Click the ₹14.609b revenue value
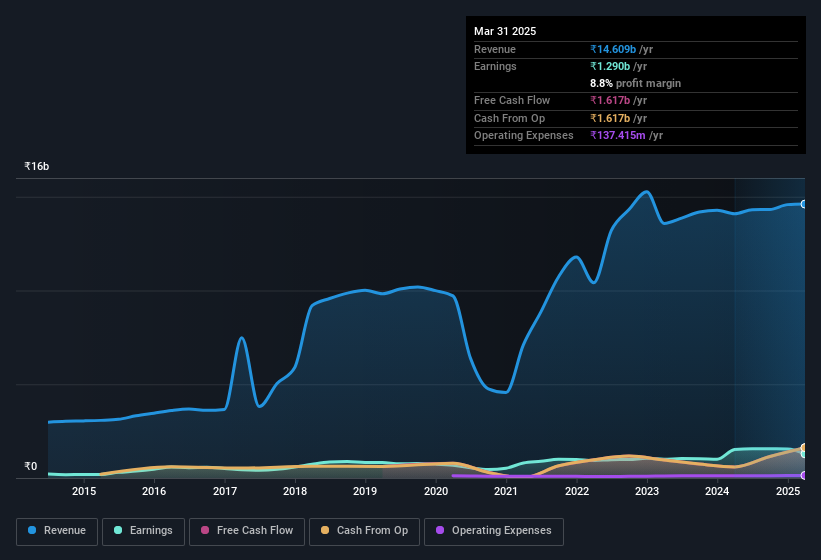 pyautogui.click(x=613, y=49)
